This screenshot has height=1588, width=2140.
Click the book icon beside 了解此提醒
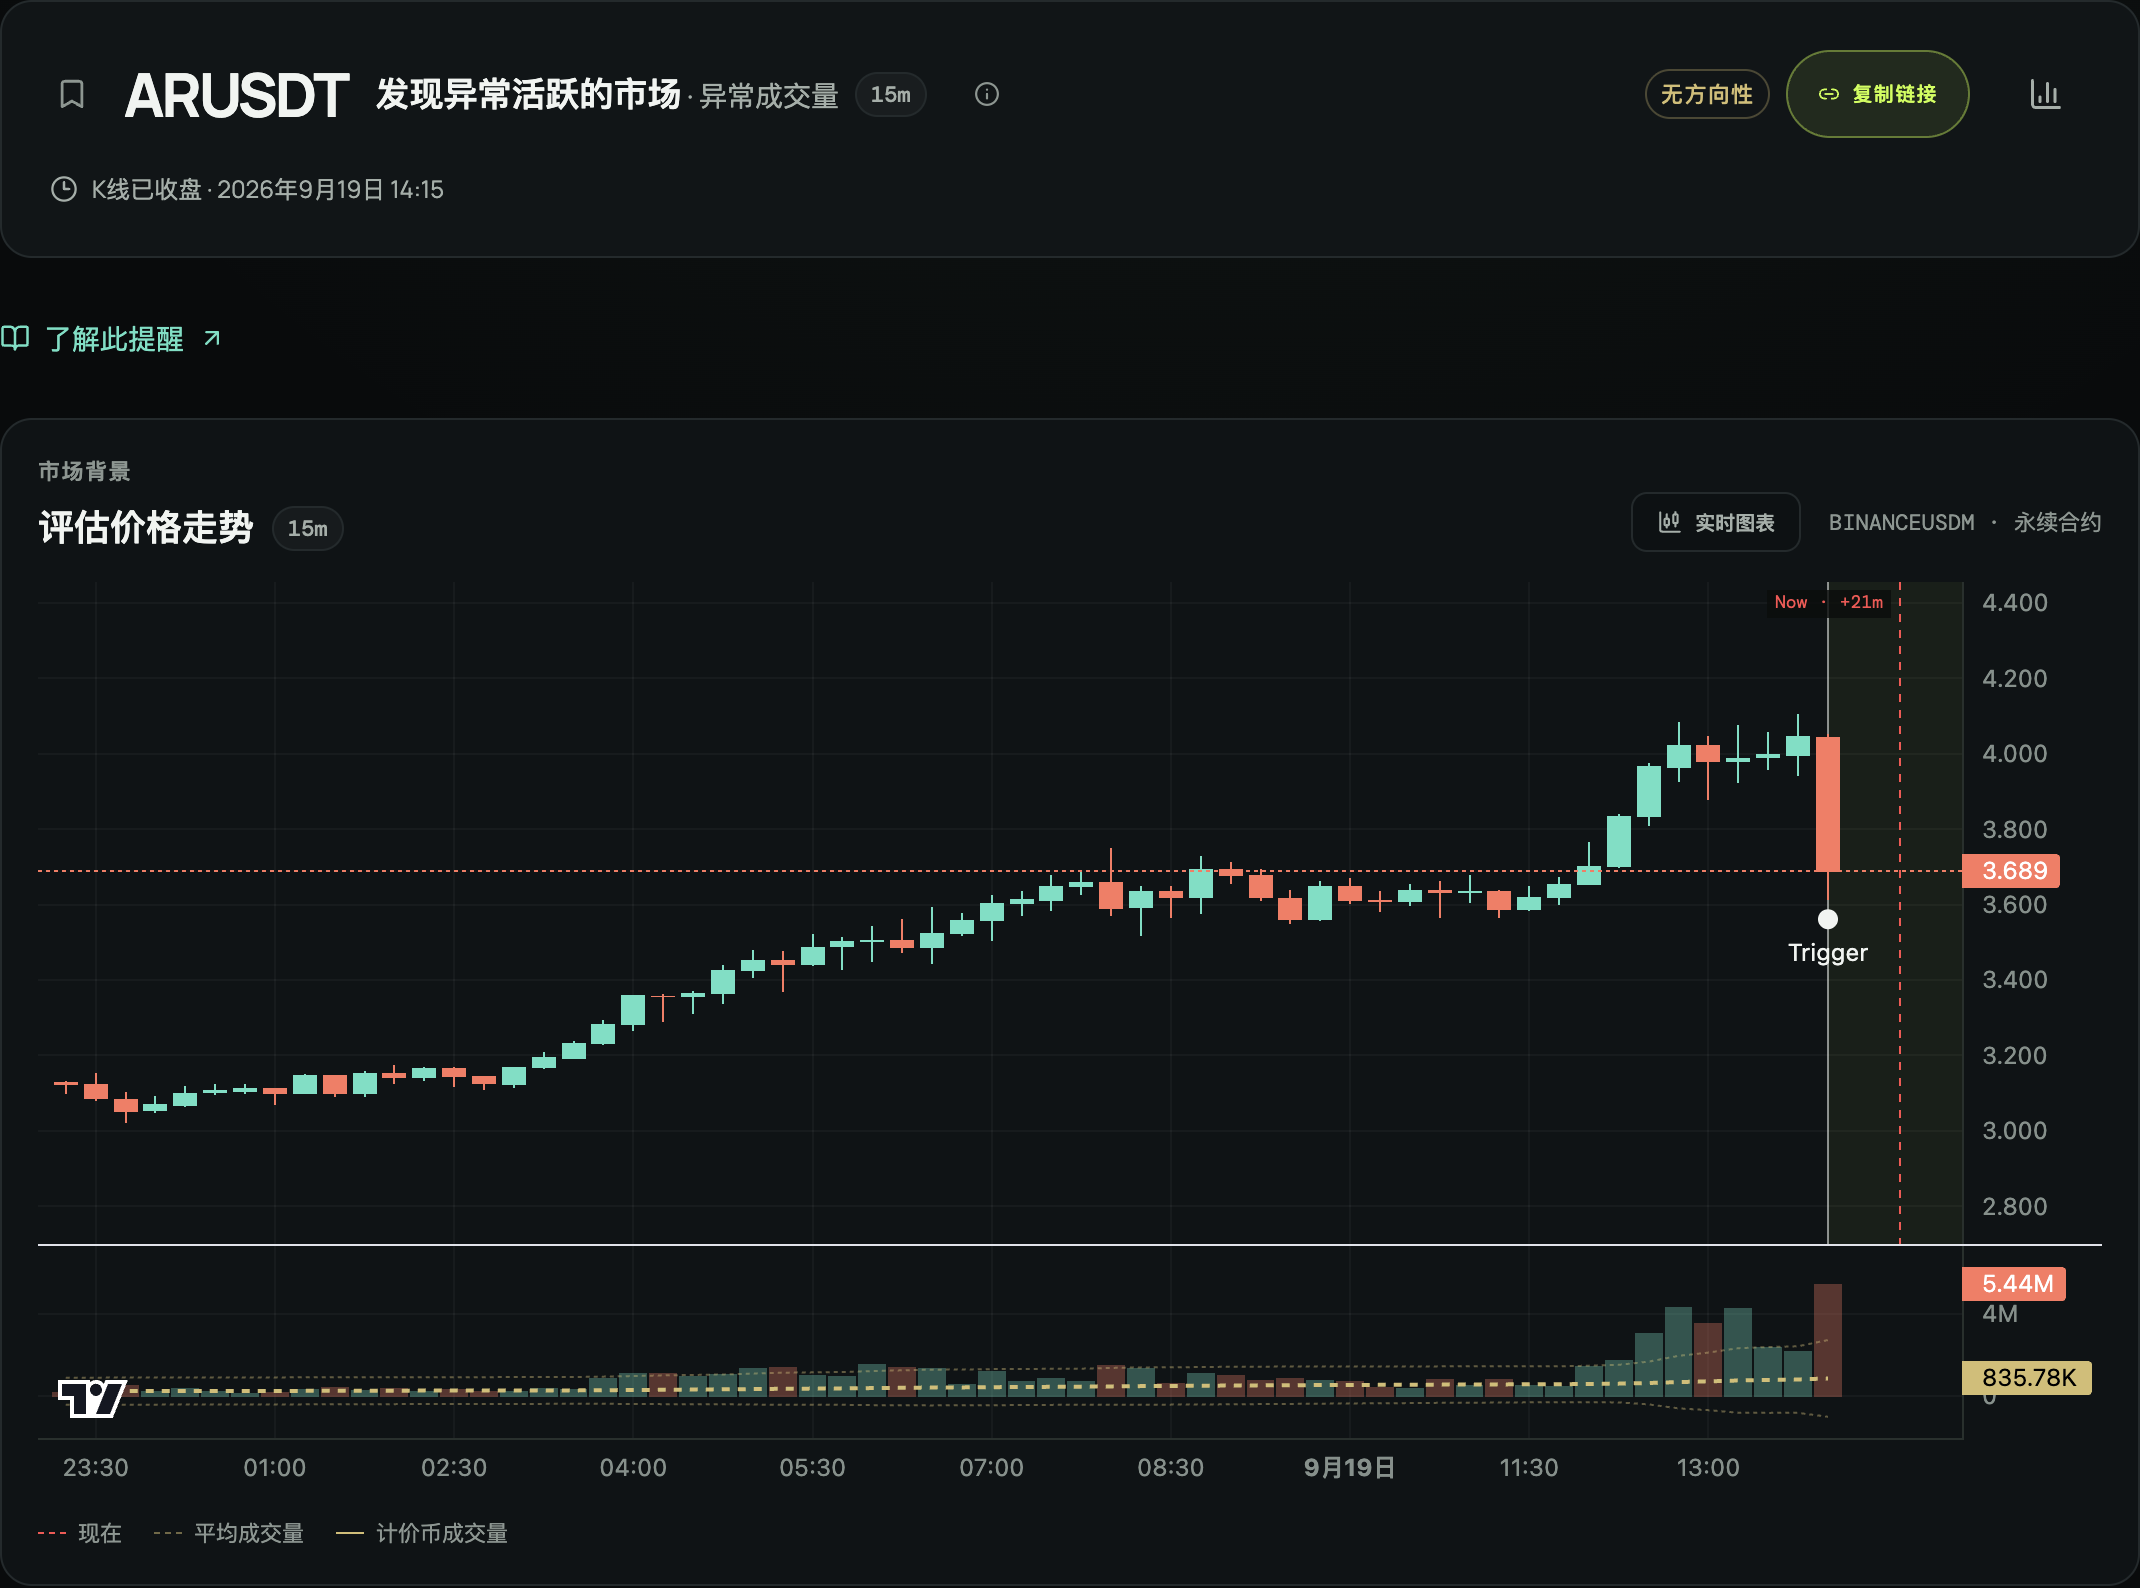pos(15,338)
